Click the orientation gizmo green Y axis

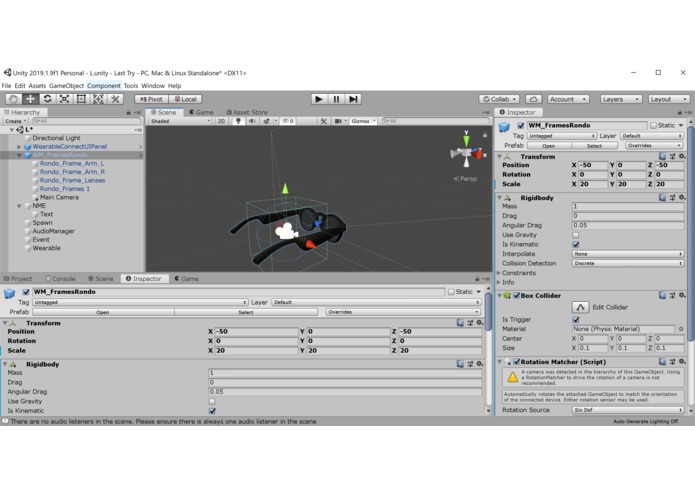pyautogui.click(x=466, y=140)
